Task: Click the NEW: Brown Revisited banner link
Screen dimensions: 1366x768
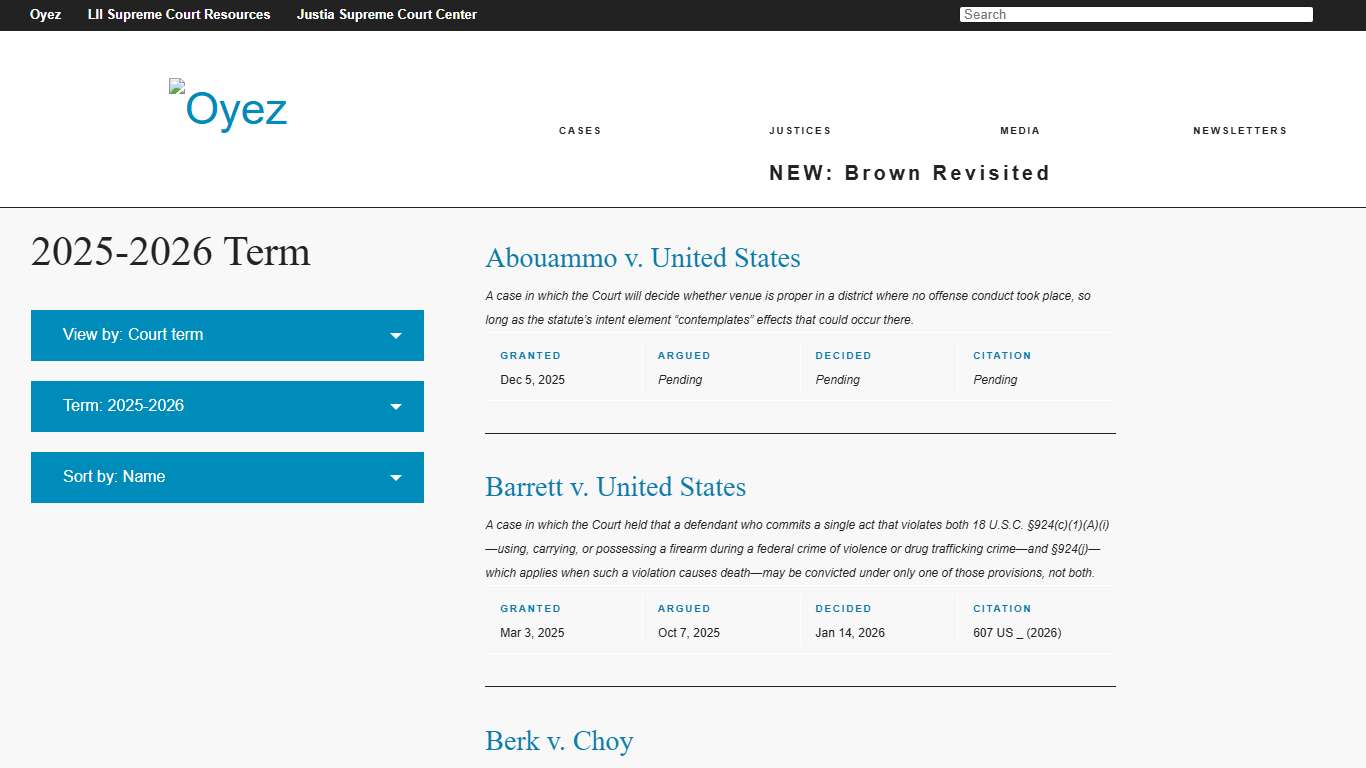Action: pyautogui.click(x=909, y=173)
